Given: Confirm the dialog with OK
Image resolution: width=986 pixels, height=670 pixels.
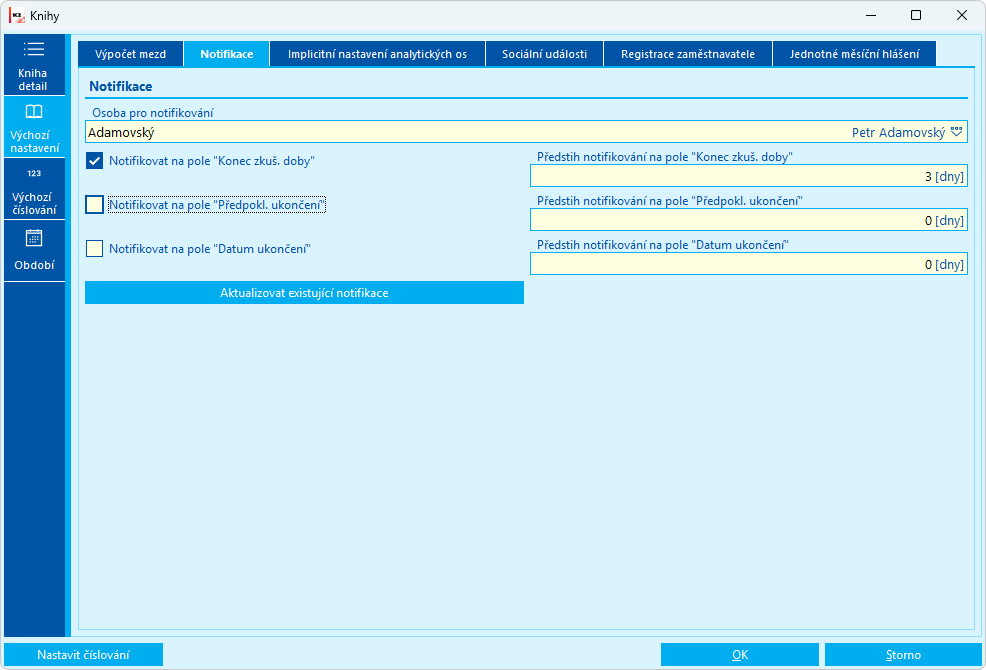Looking at the screenshot, I should pyautogui.click(x=740, y=655).
